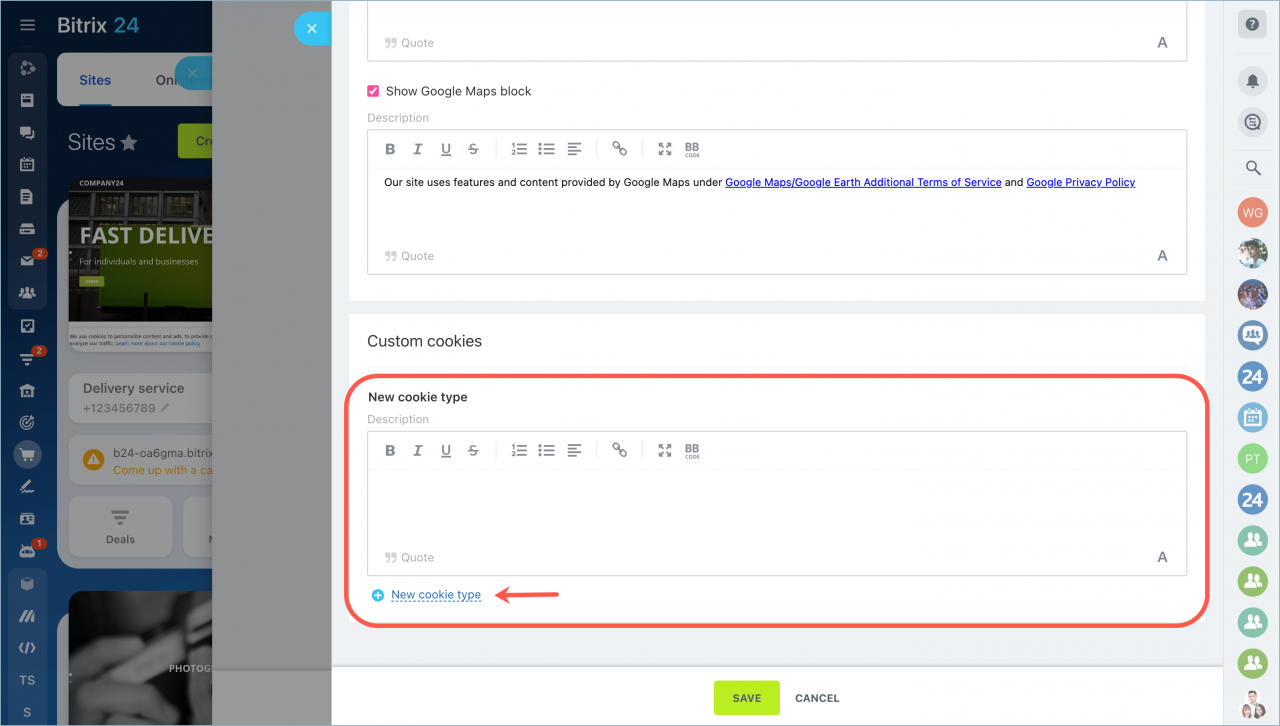Click the green SAVE button
The width and height of the screenshot is (1280, 726).
[x=747, y=698]
